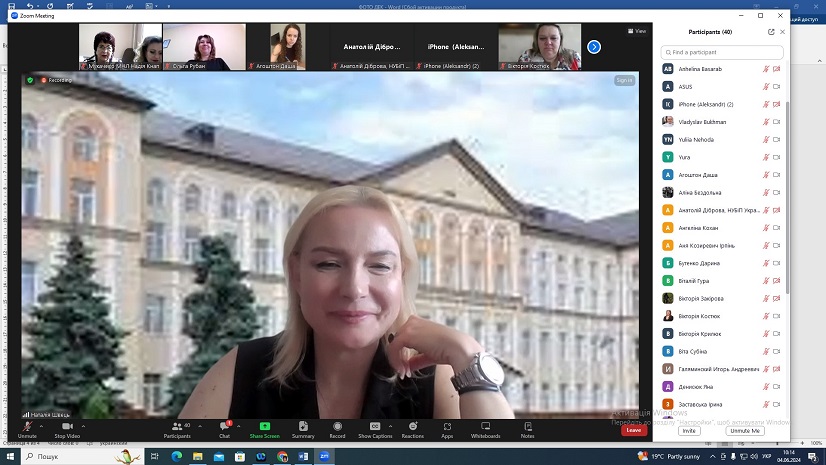This screenshot has height=465, width=826.
Task: Click the Recording indicator label
Action: pyautogui.click(x=56, y=80)
